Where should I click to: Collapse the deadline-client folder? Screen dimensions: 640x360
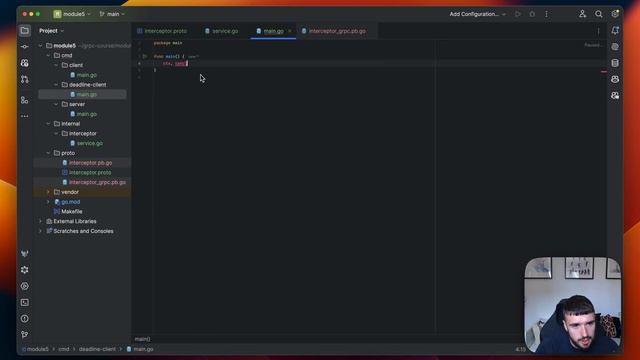pos(56,84)
